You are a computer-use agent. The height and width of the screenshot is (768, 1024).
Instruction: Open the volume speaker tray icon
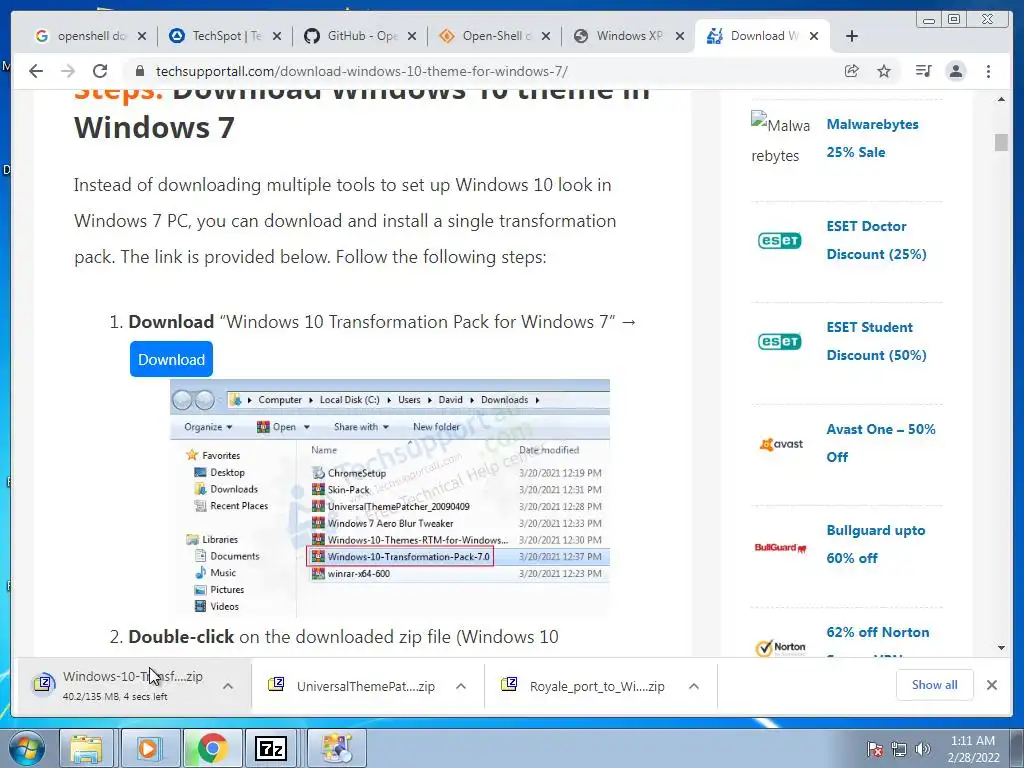[x=923, y=749]
